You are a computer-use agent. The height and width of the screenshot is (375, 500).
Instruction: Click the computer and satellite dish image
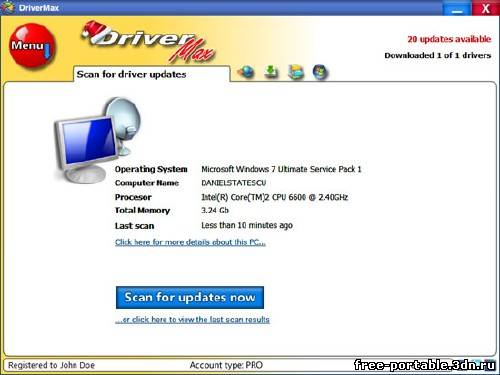98,140
